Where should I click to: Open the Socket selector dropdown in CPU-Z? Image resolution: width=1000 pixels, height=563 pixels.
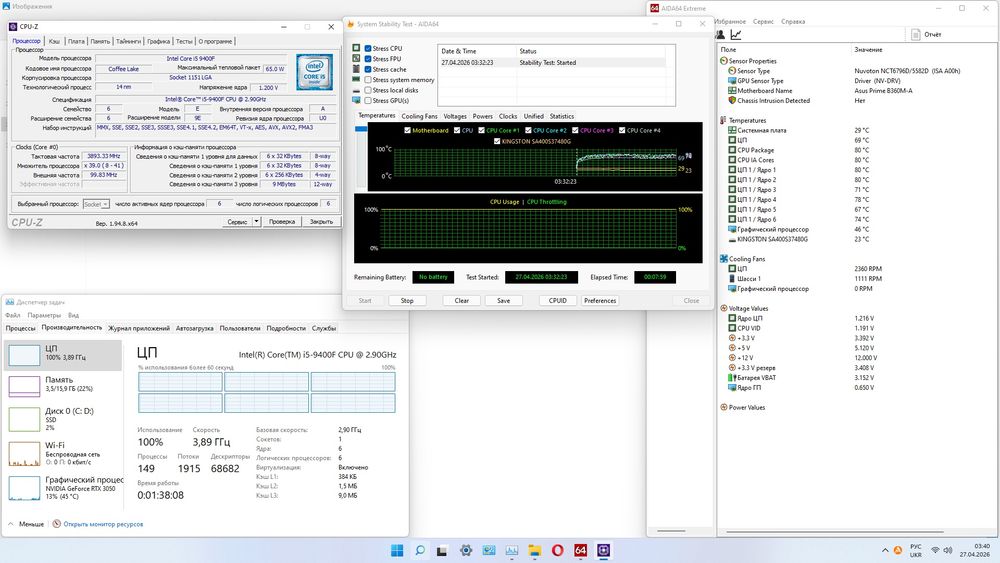click(x=96, y=204)
